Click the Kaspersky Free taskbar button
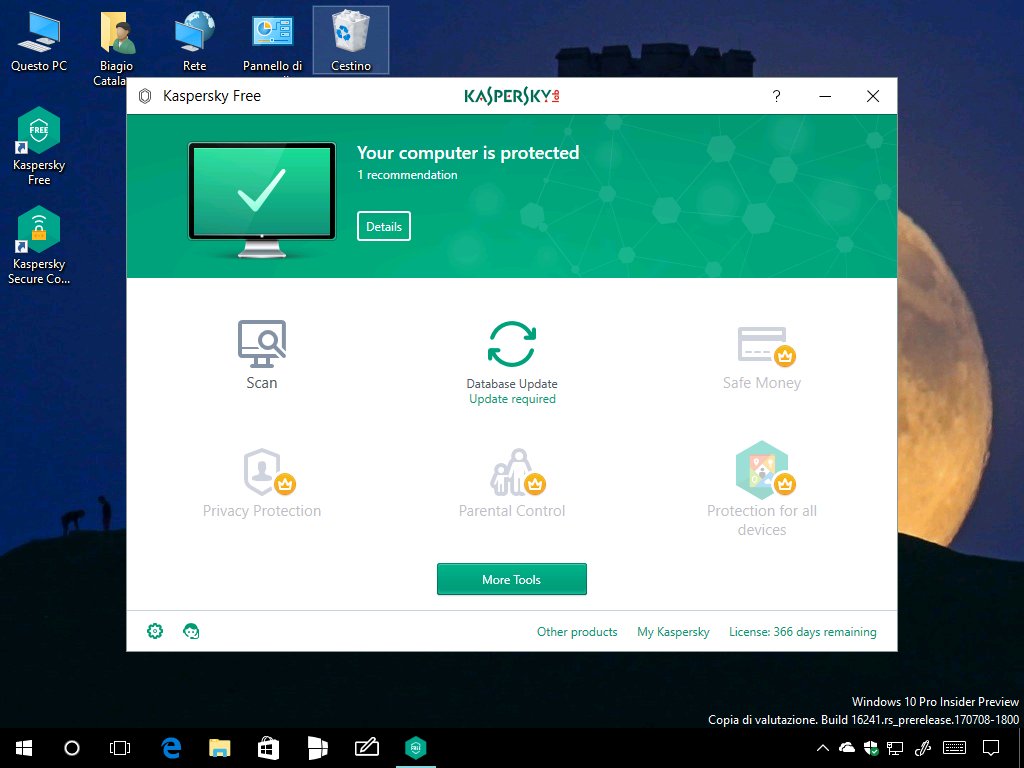Viewport: 1024px width, 768px height. pyautogui.click(x=415, y=748)
